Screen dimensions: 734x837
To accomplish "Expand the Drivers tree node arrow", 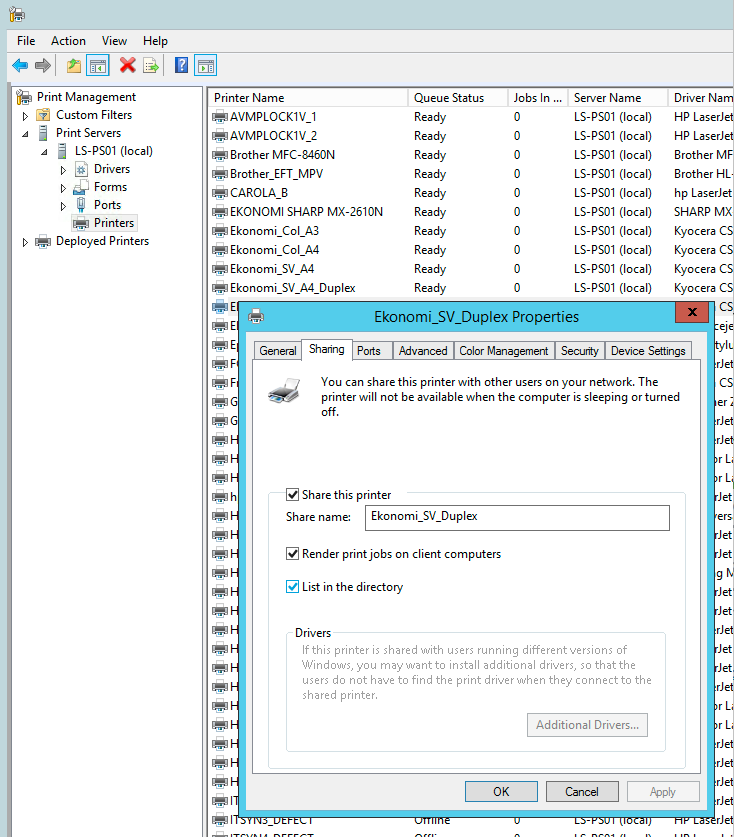I will [x=63, y=170].
